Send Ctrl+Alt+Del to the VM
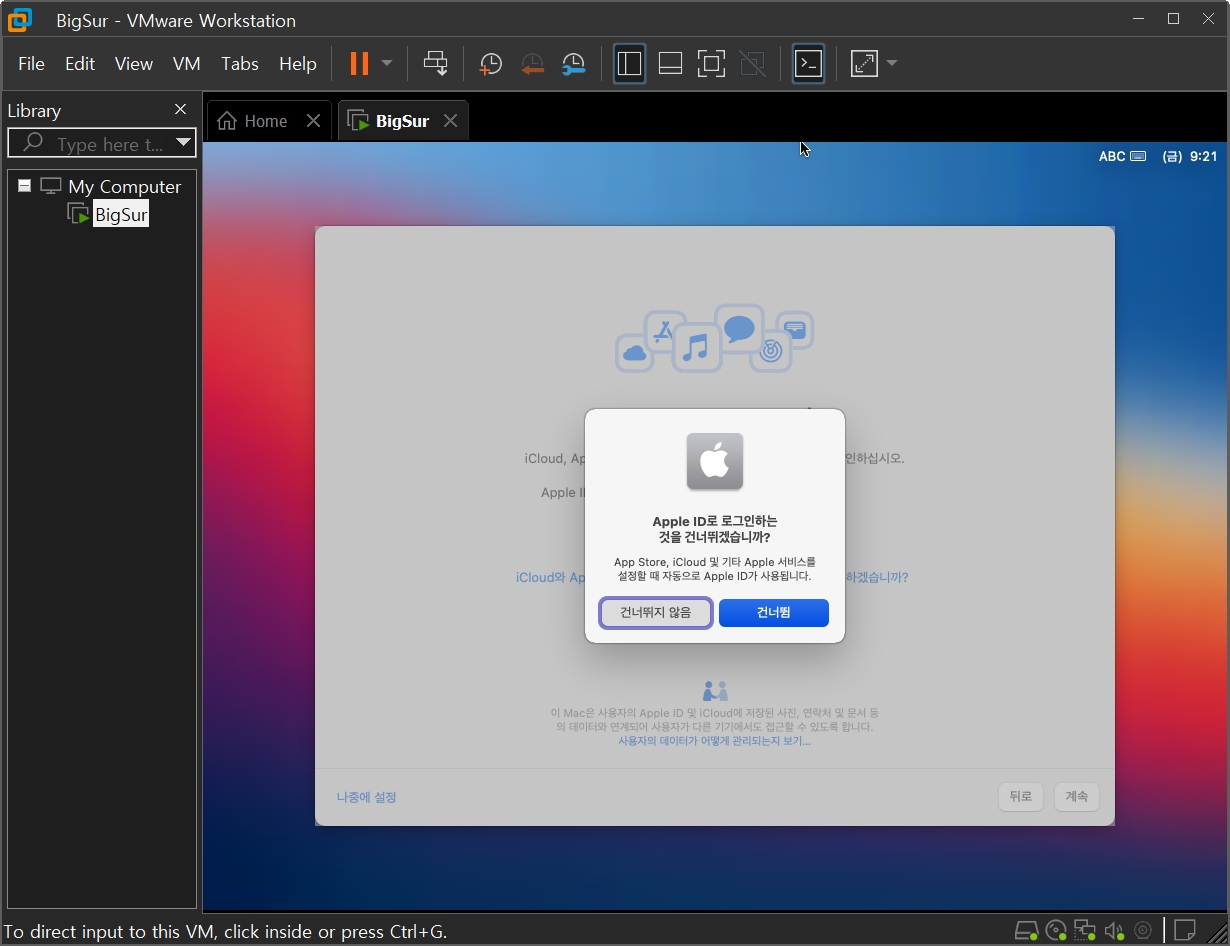Image resolution: width=1230 pixels, height=946 pixels. (435, 64)
